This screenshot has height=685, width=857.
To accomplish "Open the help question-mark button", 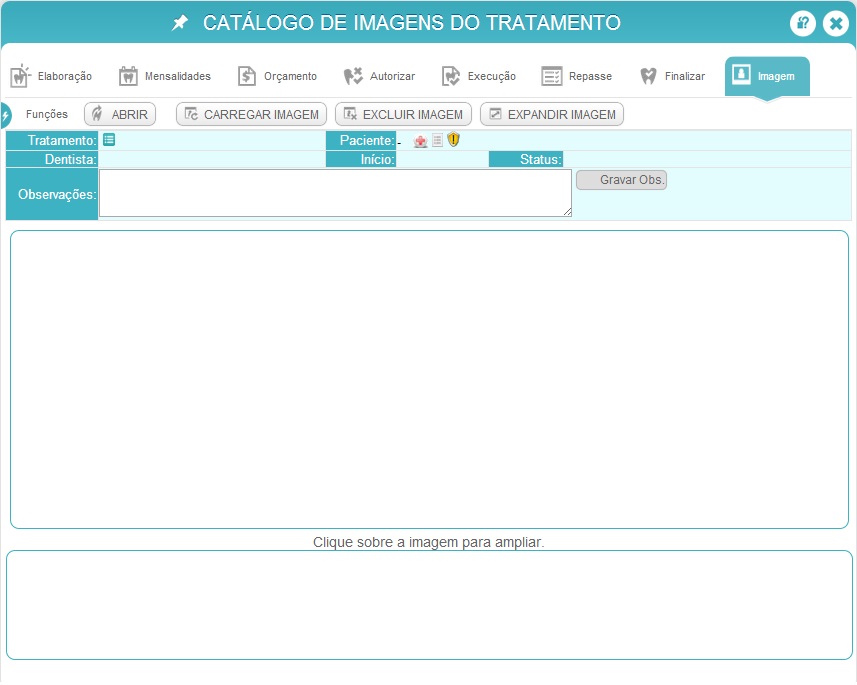I will (802, 24).
